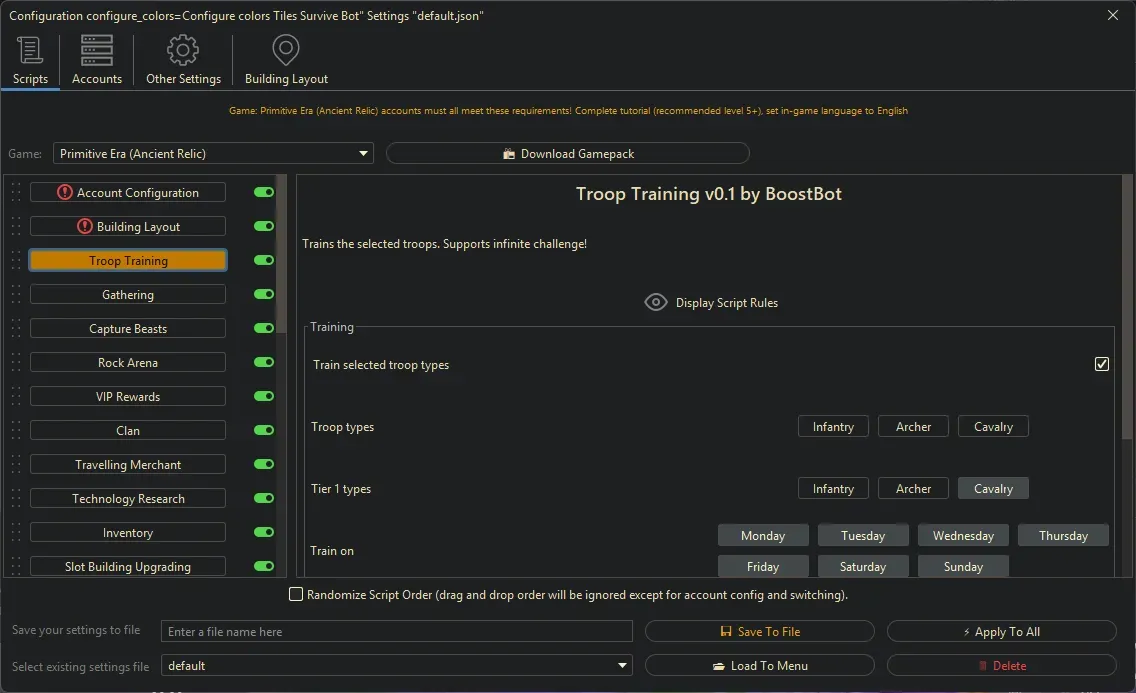Image resolution: width=1136 pixels, height=693 pixels.
Task: Click warning icon on Account Configuration
Action: [65, 193]
